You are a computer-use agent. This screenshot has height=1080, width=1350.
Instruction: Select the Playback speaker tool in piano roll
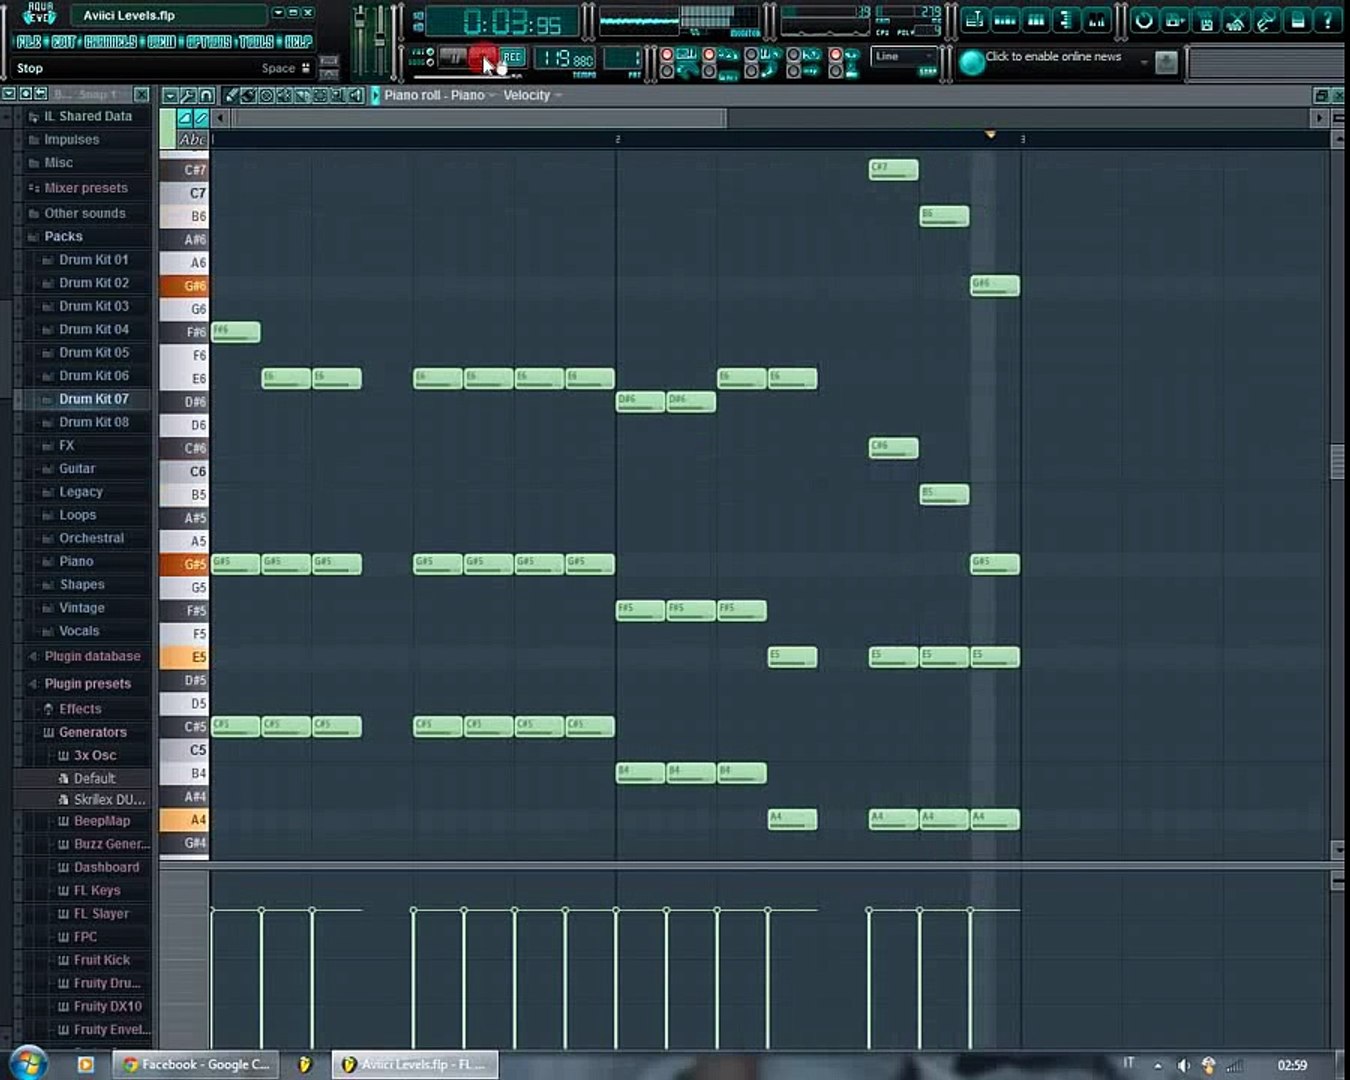(355, 95)
